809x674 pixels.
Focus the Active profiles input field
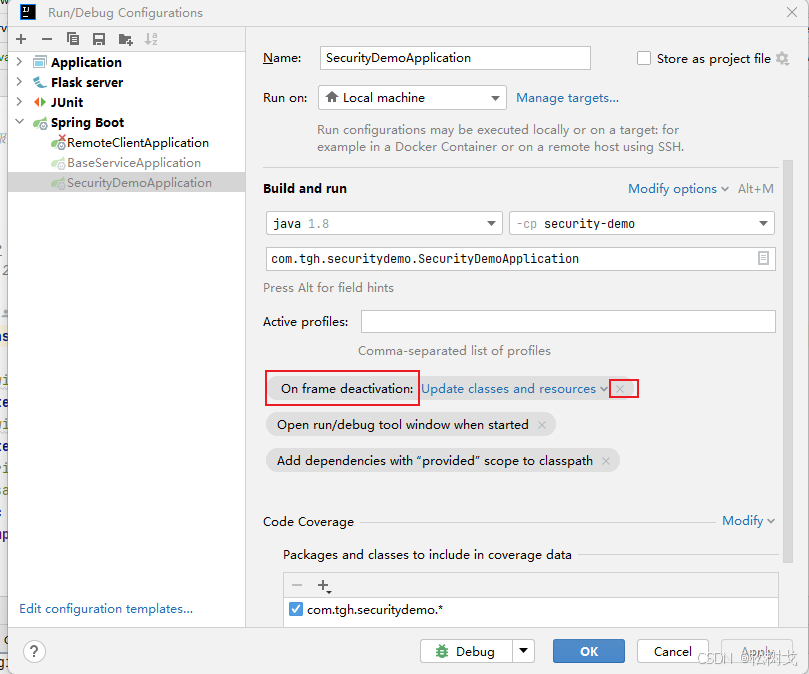[x=568, y=322]
